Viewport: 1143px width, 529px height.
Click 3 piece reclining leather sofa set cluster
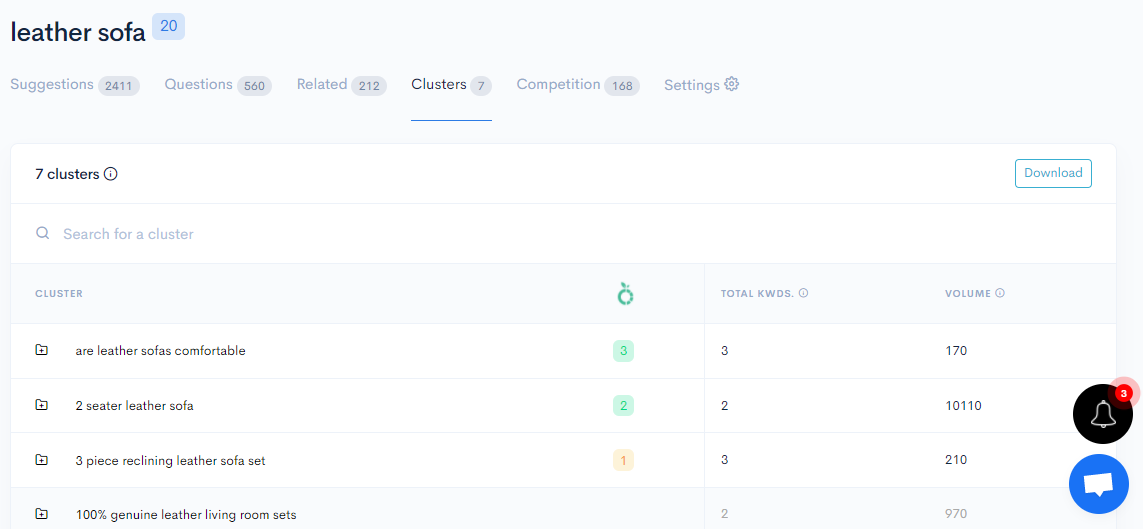pos(171,461)
